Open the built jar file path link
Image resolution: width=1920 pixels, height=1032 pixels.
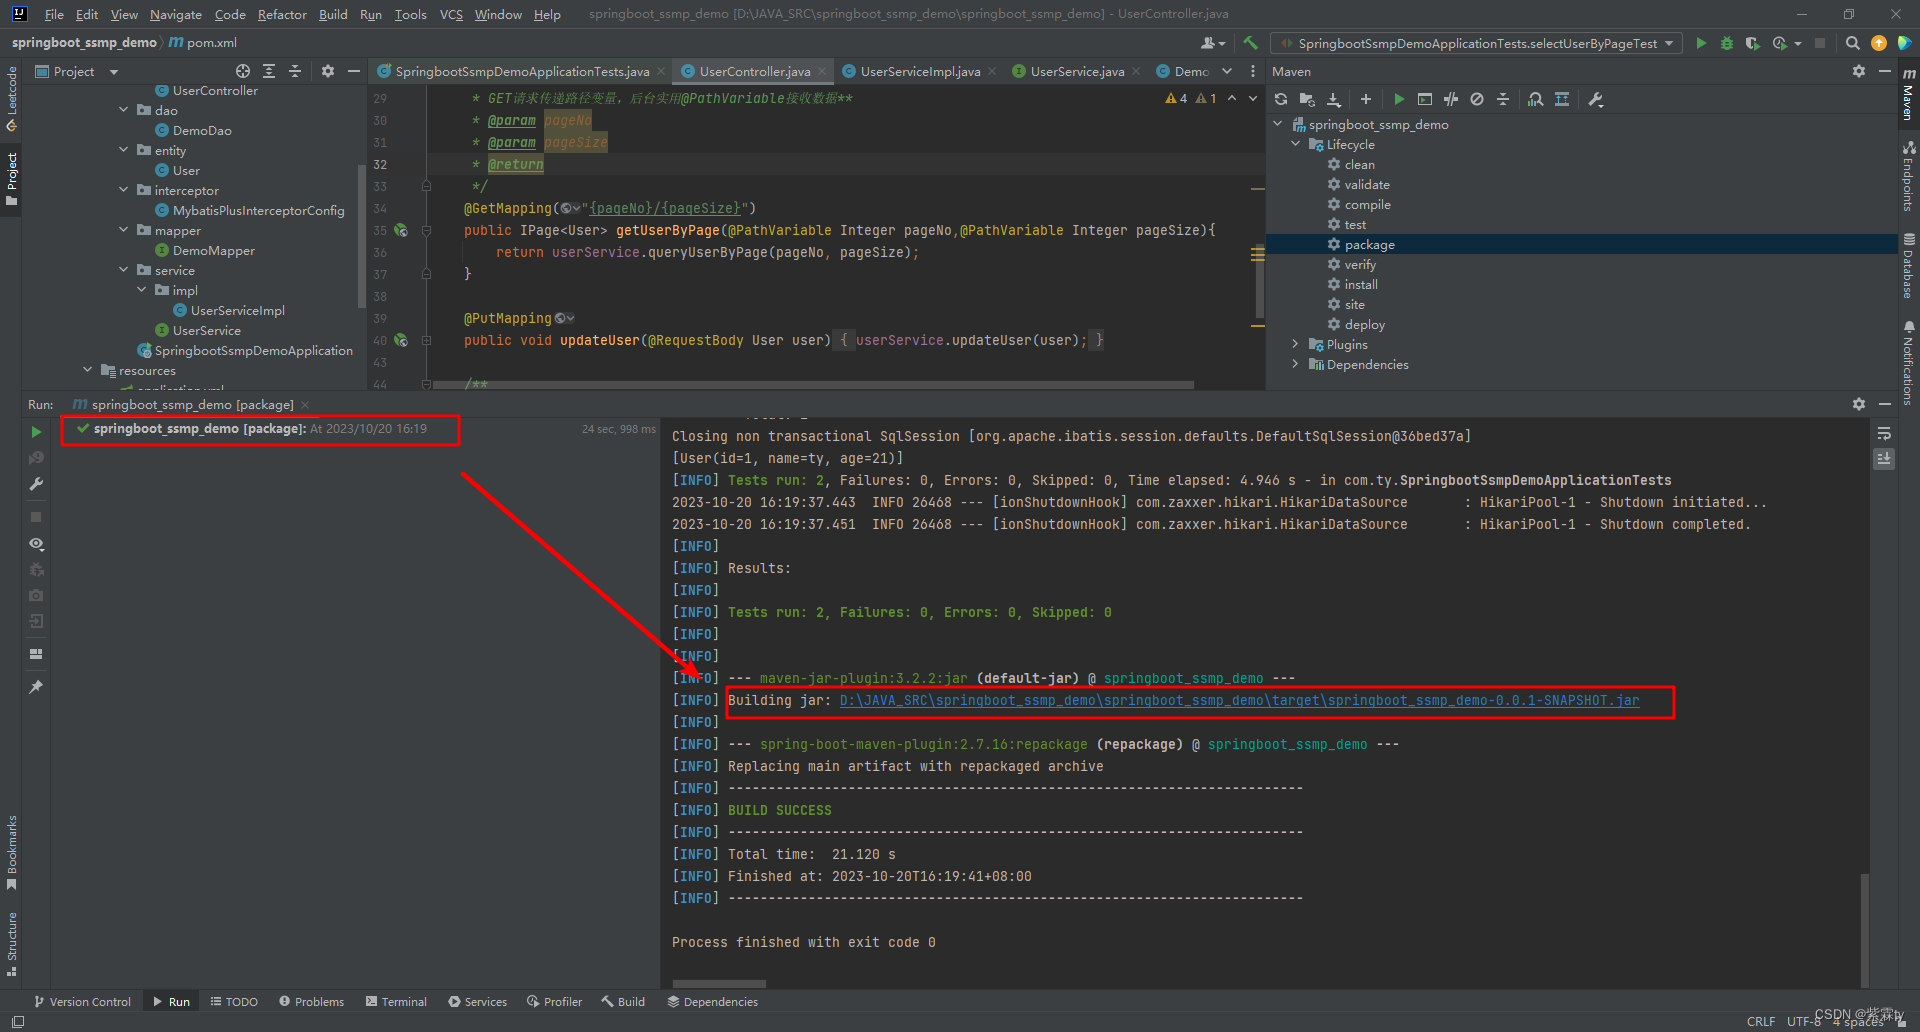pyautogui.click(x=1239, y=700)
